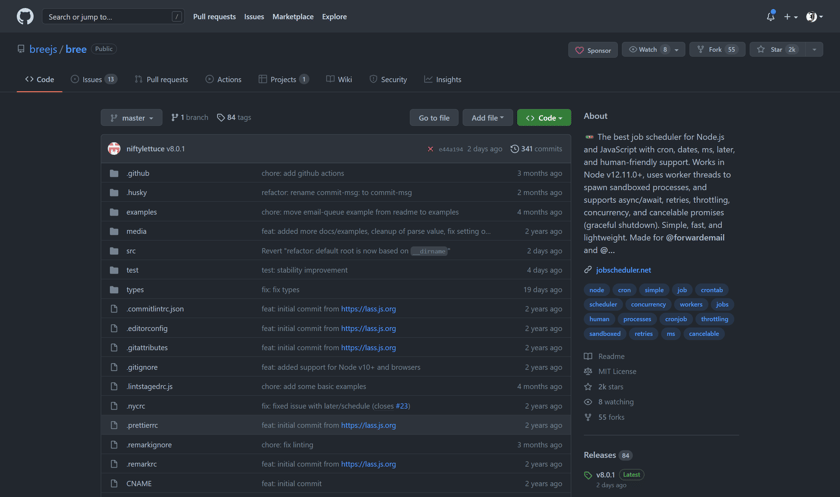Image resolution: width=840 pixels, height=497 pixels.
Task: View the 341 commits history
Action: click(x=536, y=149)
